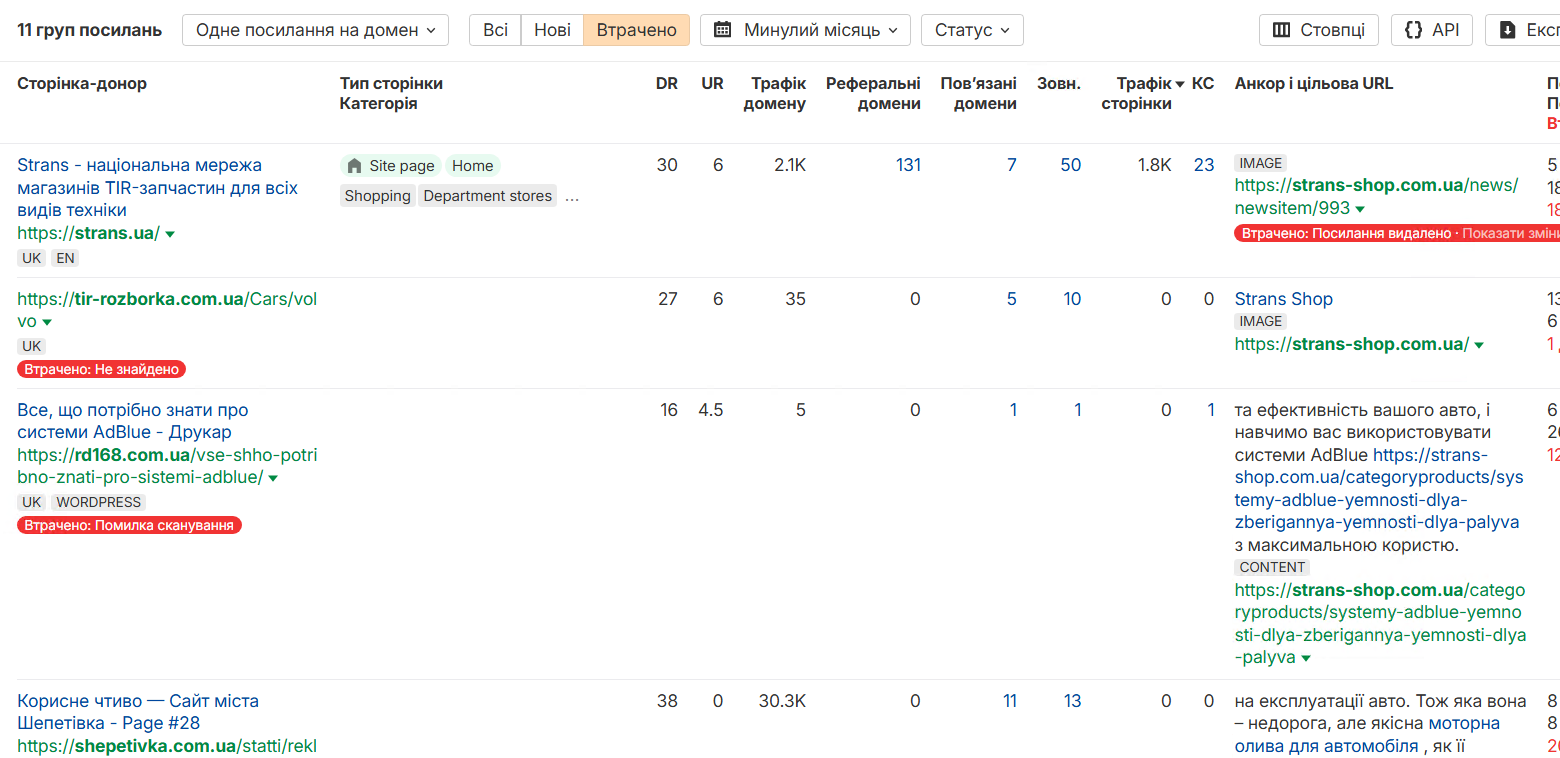Open arrow menu beside tir-rozborka Cars/volvo URL
Viewport: 1560px width, 758px height.
pyautogui.click(x=47, y=322)
